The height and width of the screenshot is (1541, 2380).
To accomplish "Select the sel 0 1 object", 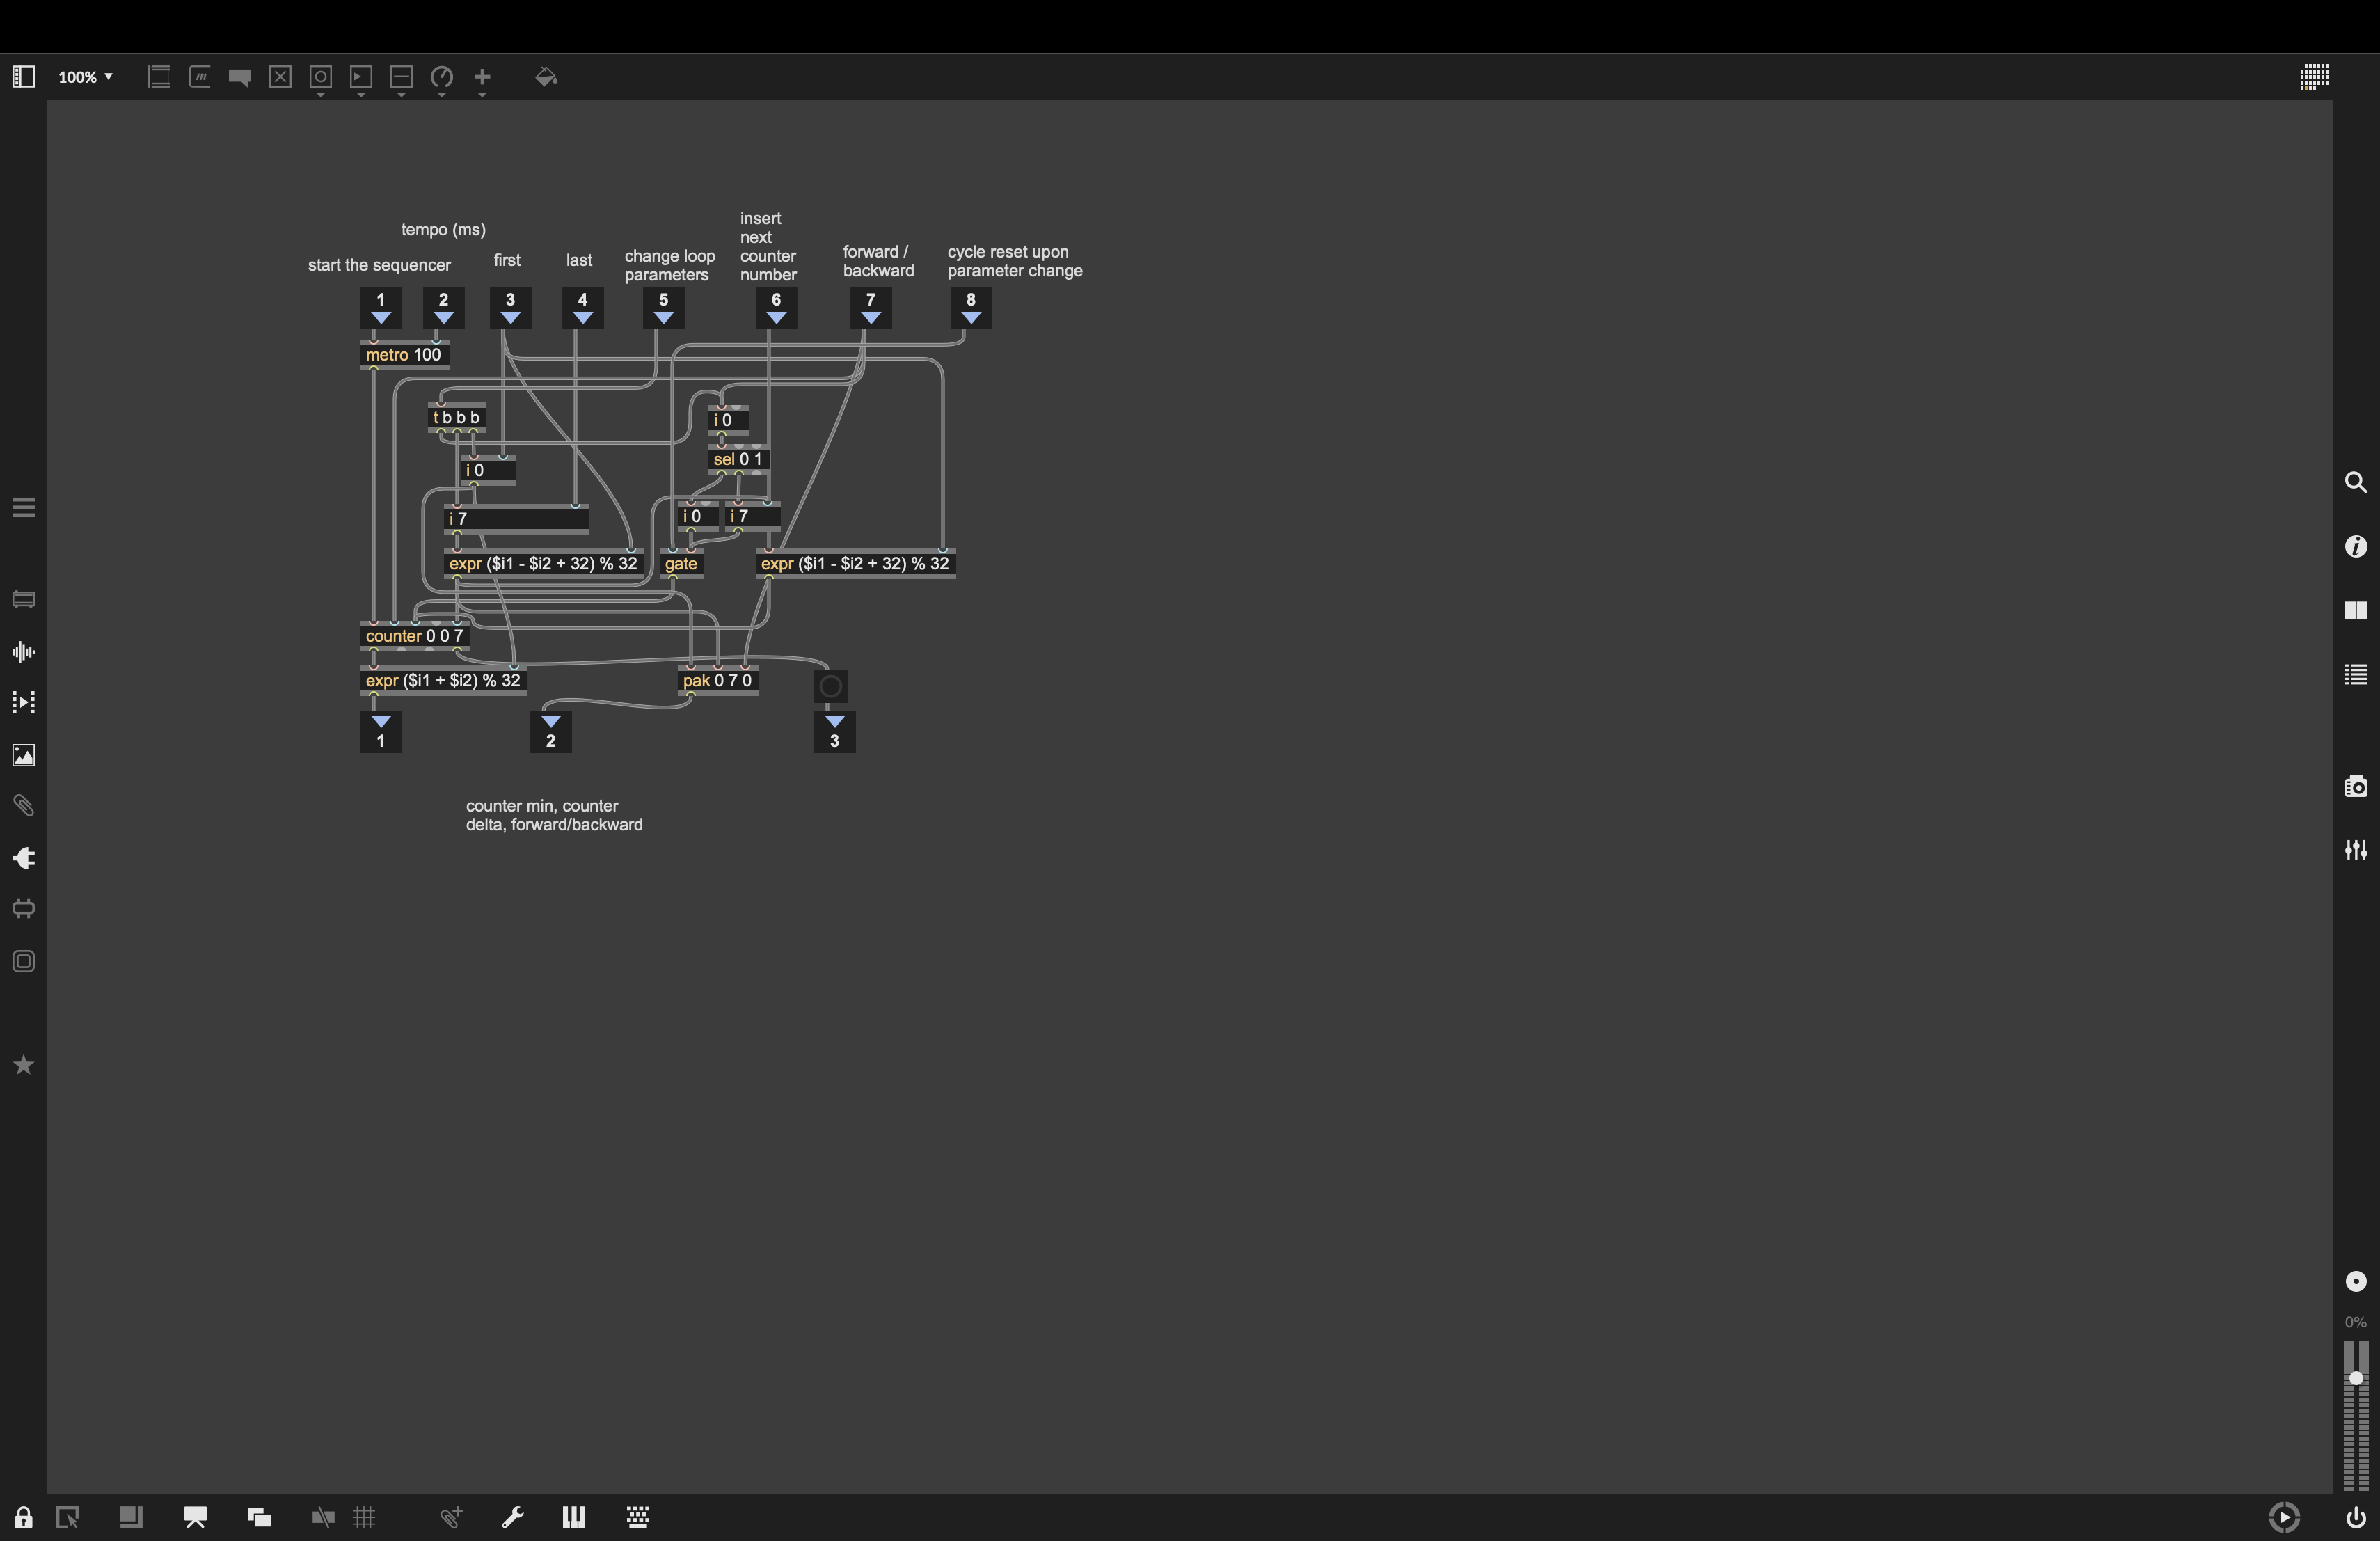I will click(x=739, y=460).
